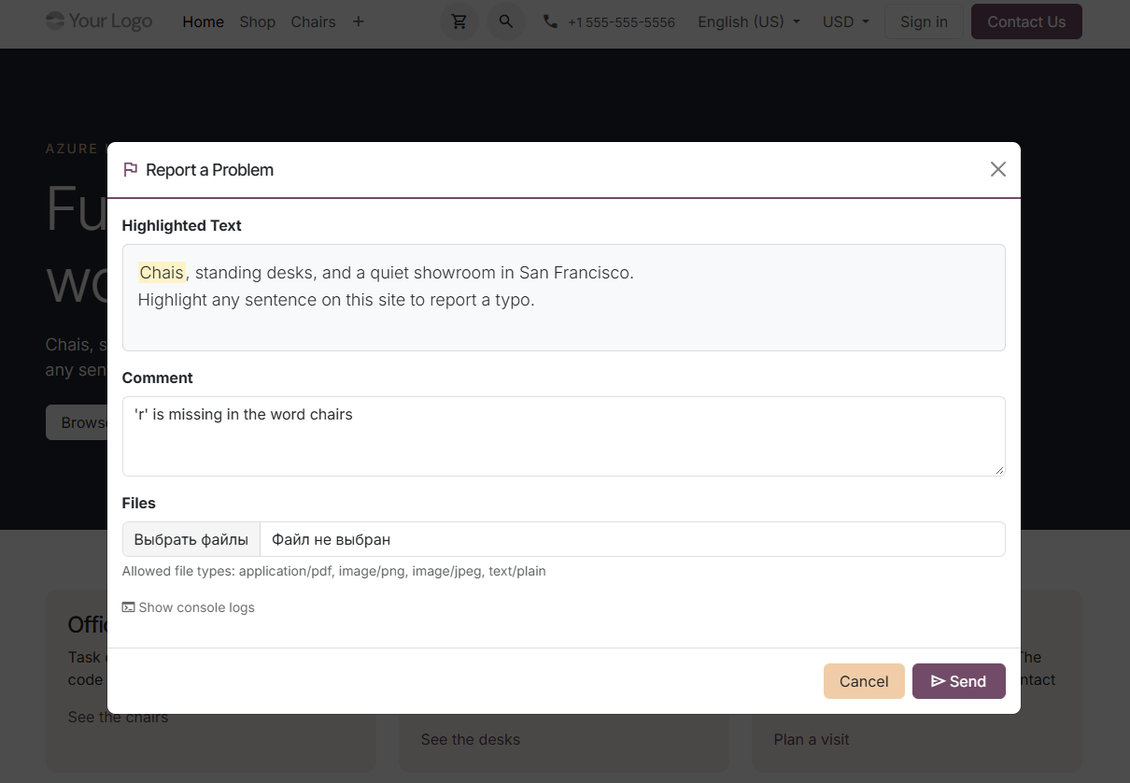The image size is (1130, 783).
Task: Click the highlighted word Chais
Action: [x=162, y=273]
